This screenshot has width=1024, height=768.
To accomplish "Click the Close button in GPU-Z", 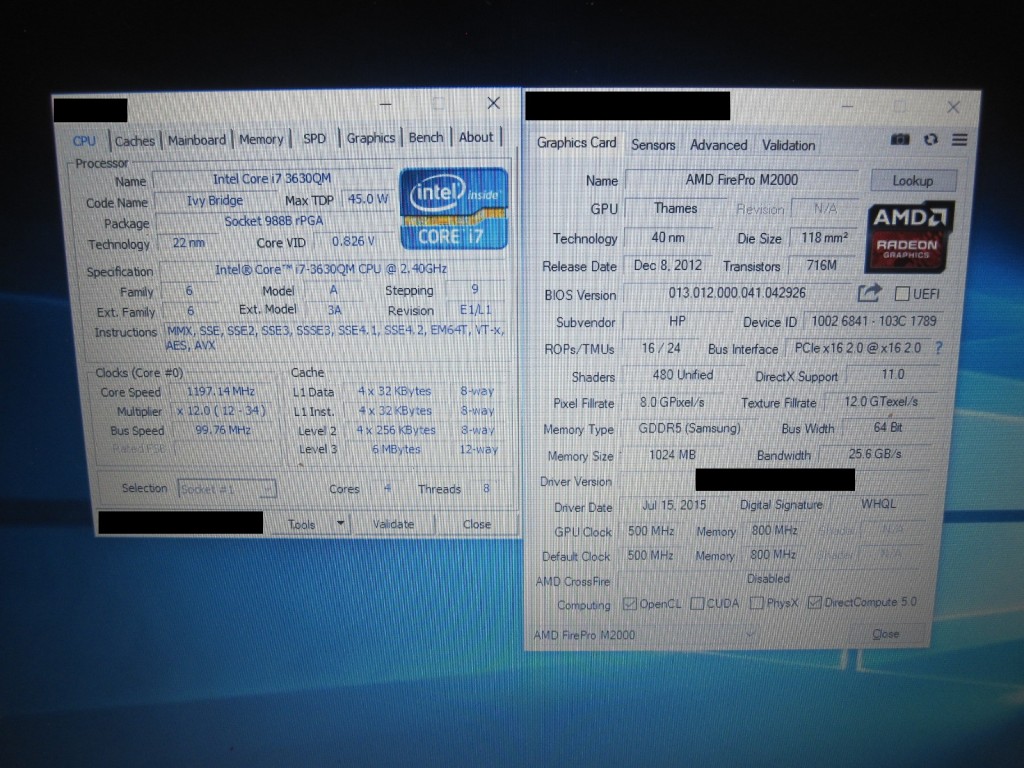I will (x=886, y=633).
